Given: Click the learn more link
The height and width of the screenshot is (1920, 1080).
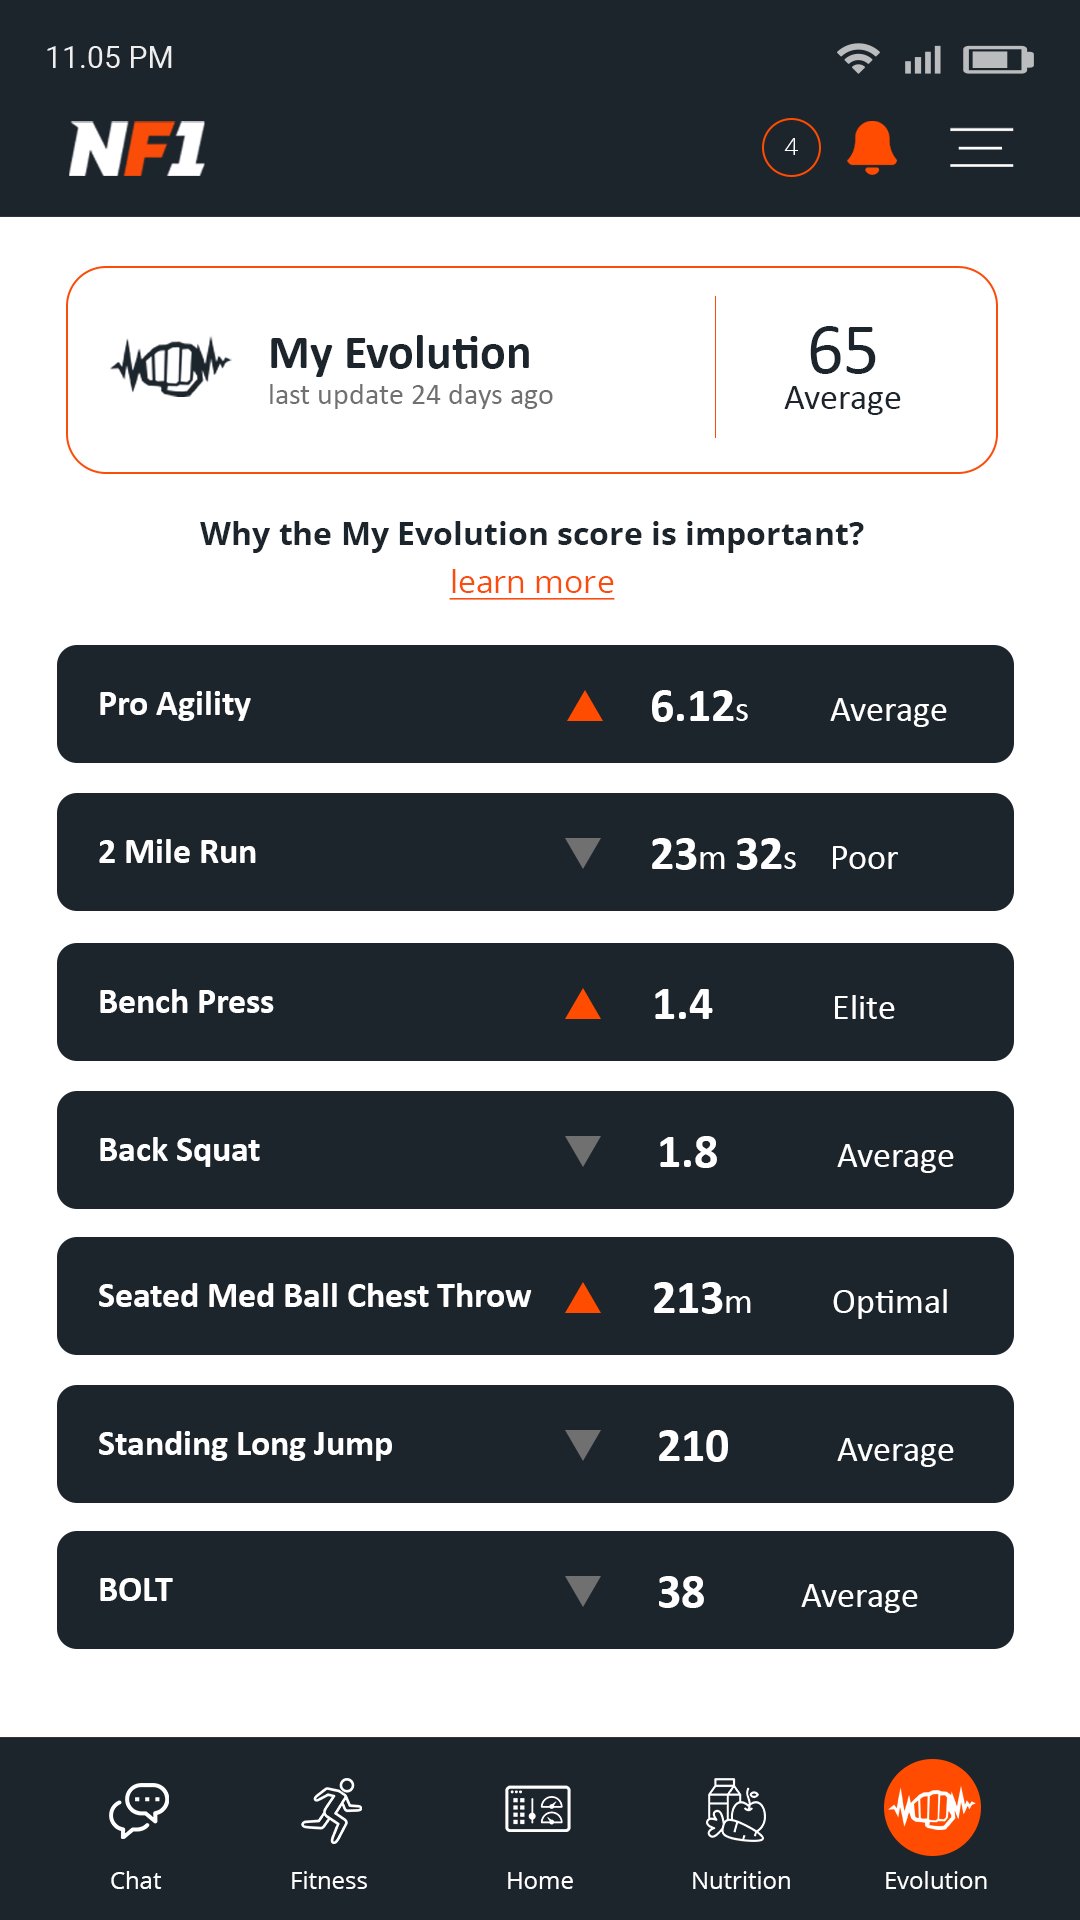Looking at the screenshot, I should point(532,582).
